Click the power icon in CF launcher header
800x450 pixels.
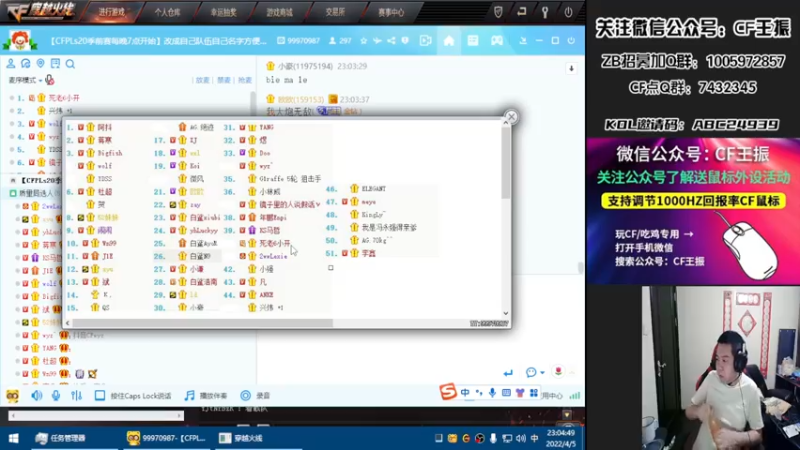568,12
